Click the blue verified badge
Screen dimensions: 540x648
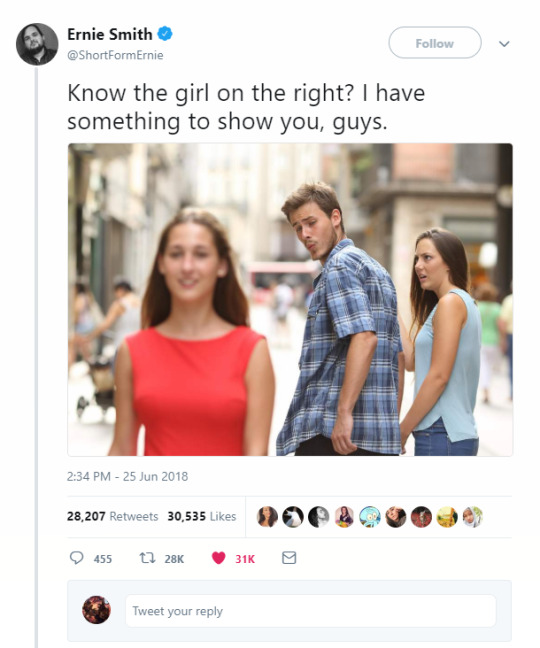[165, 33]
